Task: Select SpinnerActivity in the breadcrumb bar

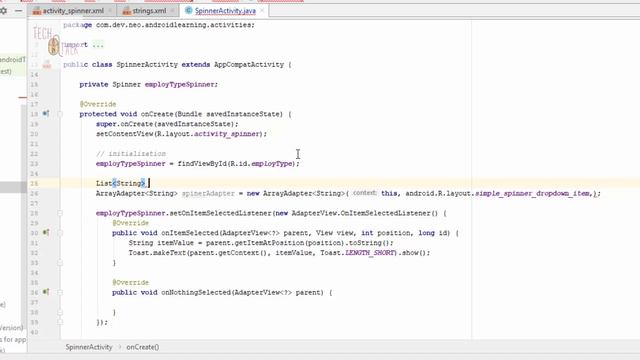Action: click(x=89, y=347)
